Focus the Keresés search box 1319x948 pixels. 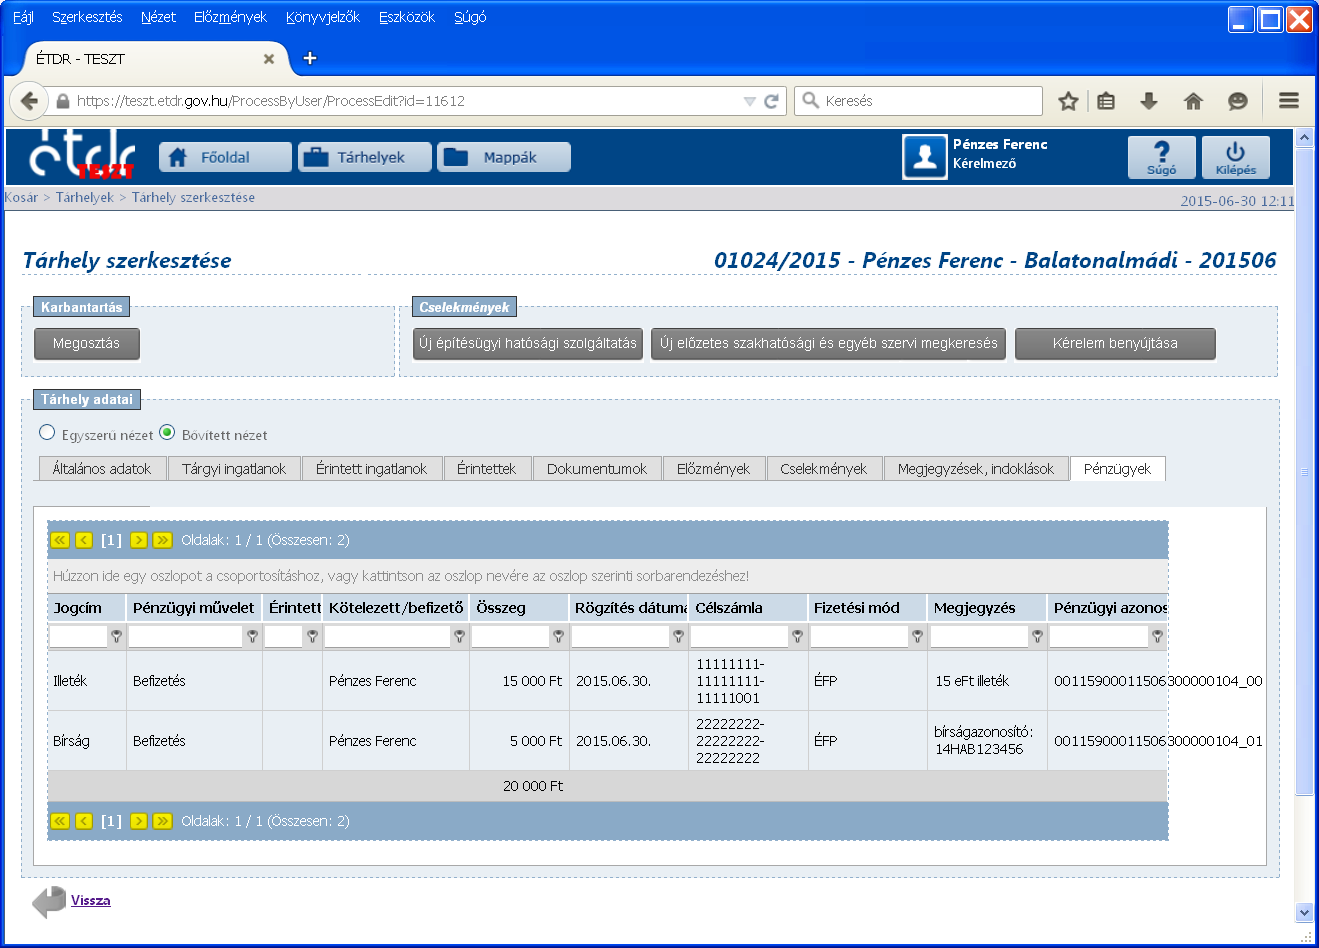pyautogui.click(x=918, y=101)
